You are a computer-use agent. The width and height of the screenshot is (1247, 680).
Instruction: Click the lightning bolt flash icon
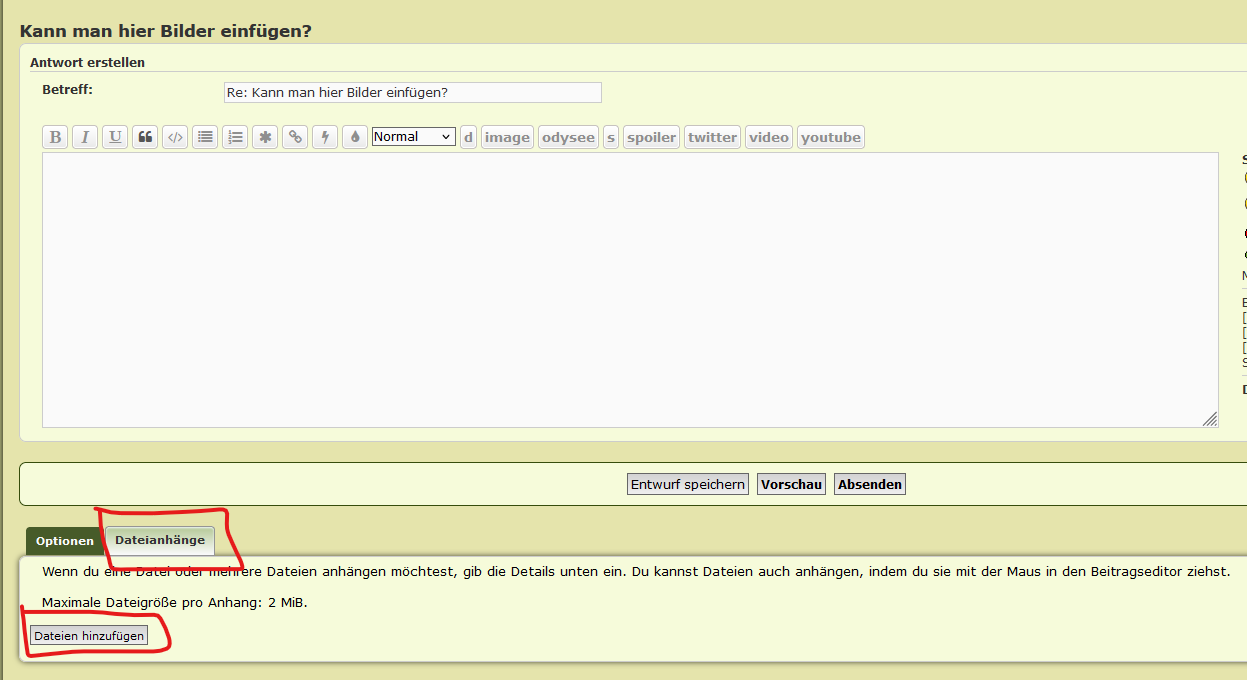coord(325,137)
